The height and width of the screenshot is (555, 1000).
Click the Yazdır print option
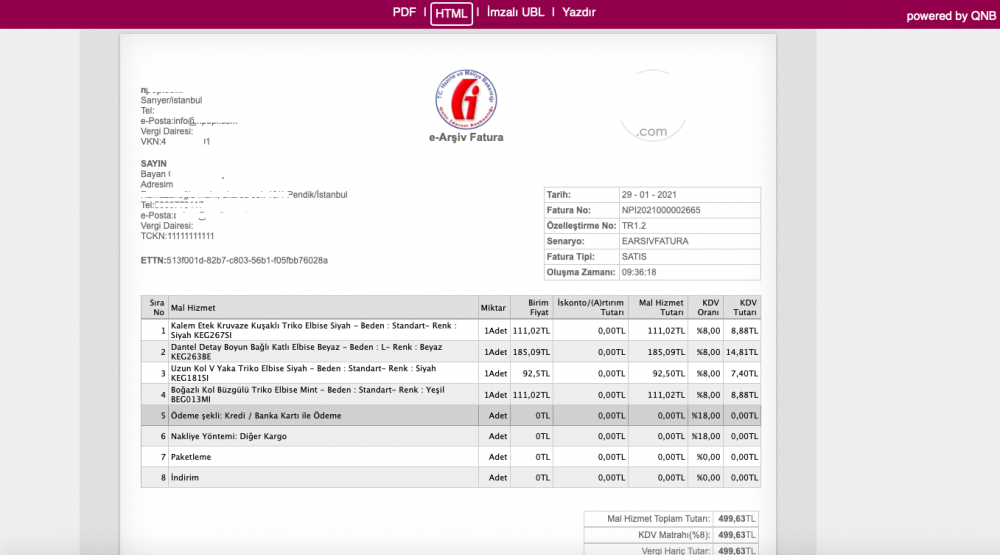(578, 12)
